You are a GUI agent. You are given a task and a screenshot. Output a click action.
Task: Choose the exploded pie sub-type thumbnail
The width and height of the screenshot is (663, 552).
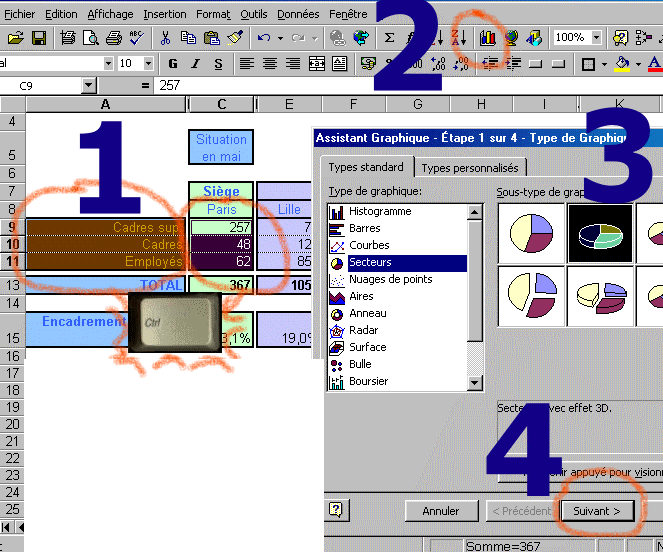tap(531, 296)
